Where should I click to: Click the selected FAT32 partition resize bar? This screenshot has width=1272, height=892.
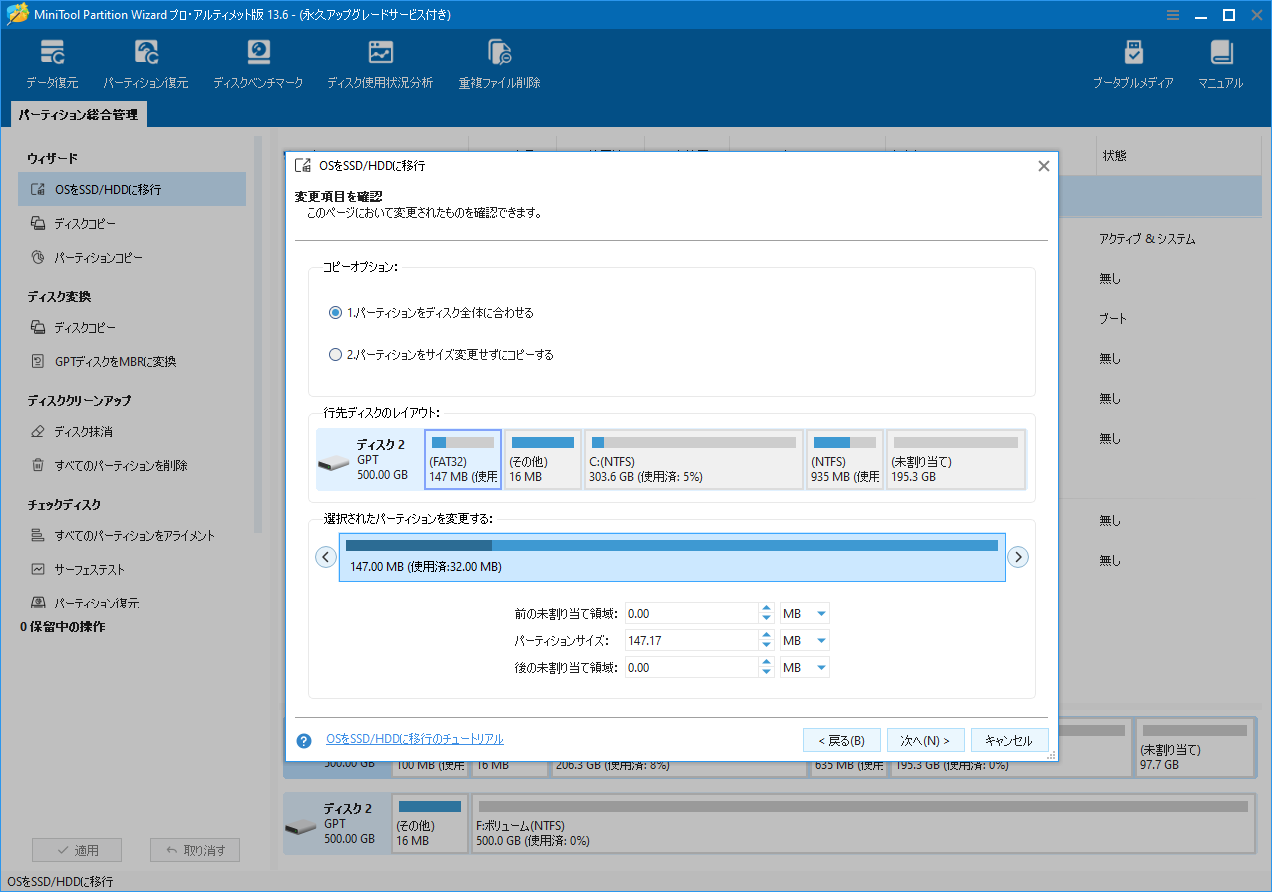pos(672,556)
